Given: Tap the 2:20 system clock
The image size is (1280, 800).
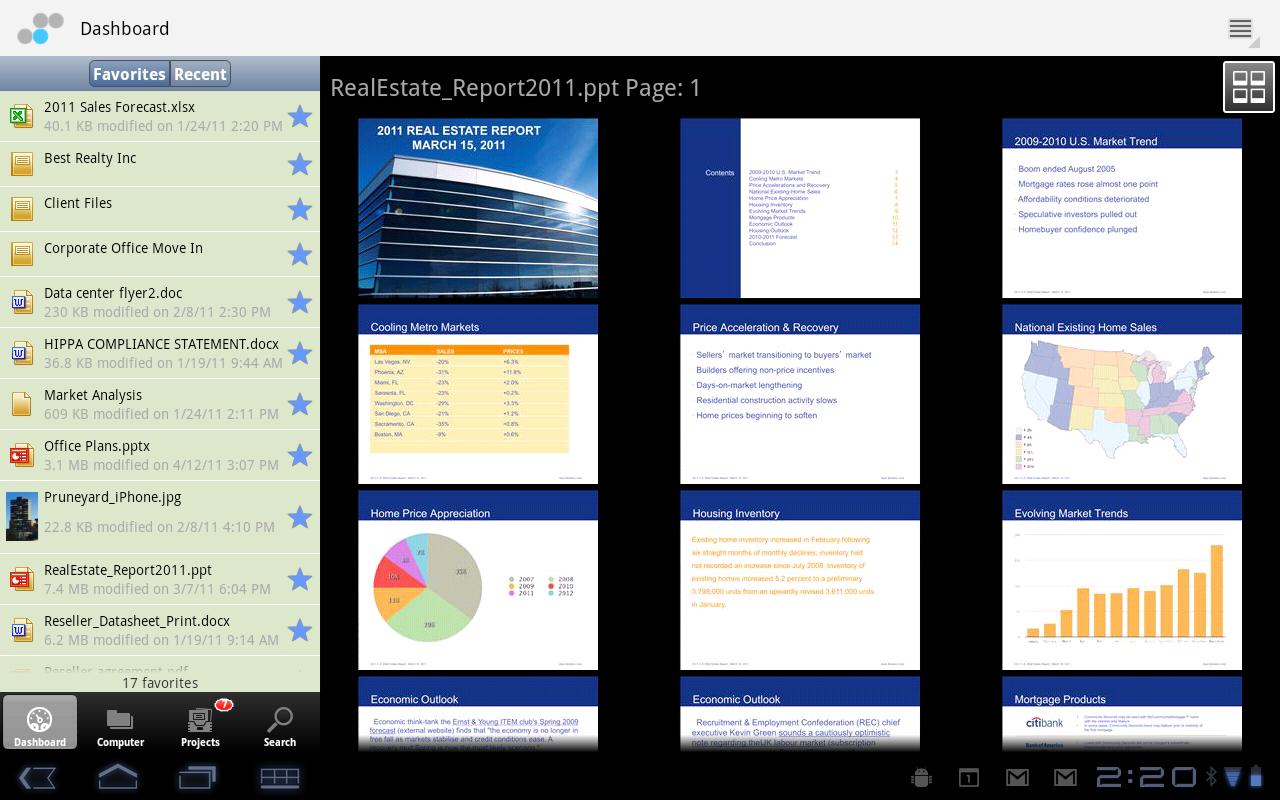Looking at the screenshot, I should click(1146, 777).
